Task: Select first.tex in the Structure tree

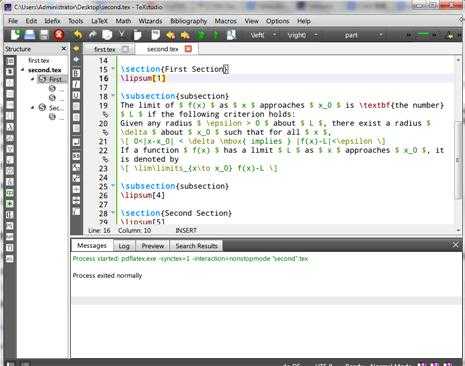Action: click(x=39, y=61)
